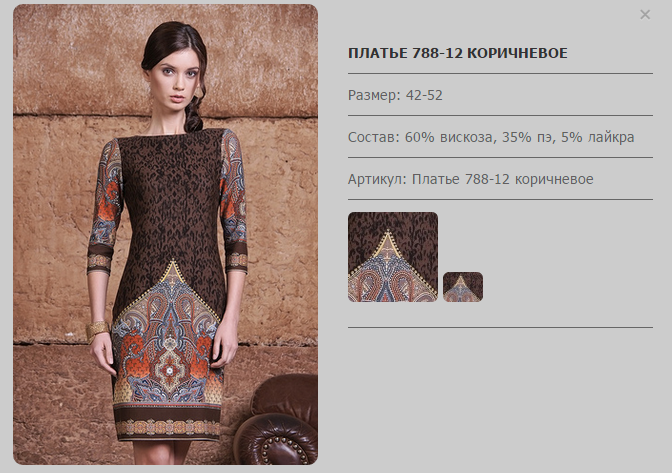Viewport: 672px width, 473px height.
Task: Click the gold bracelet on the model's wrist
Action: coord(97,329)
